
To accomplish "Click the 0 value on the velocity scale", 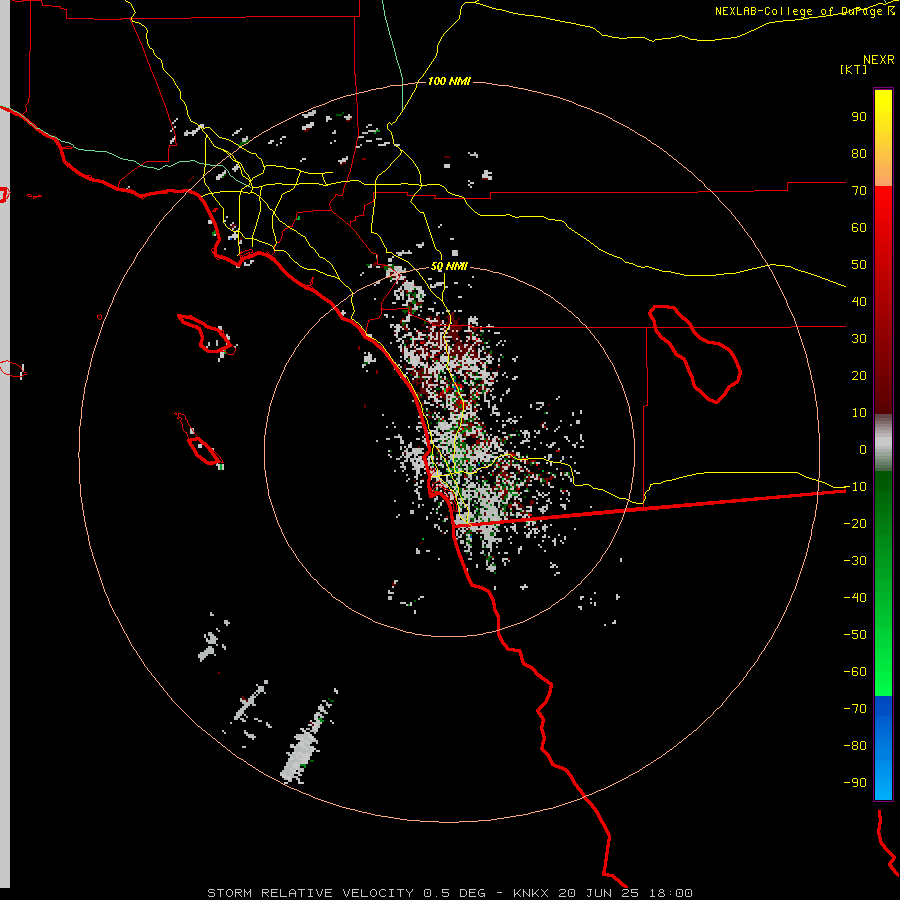I will [863, 450].
